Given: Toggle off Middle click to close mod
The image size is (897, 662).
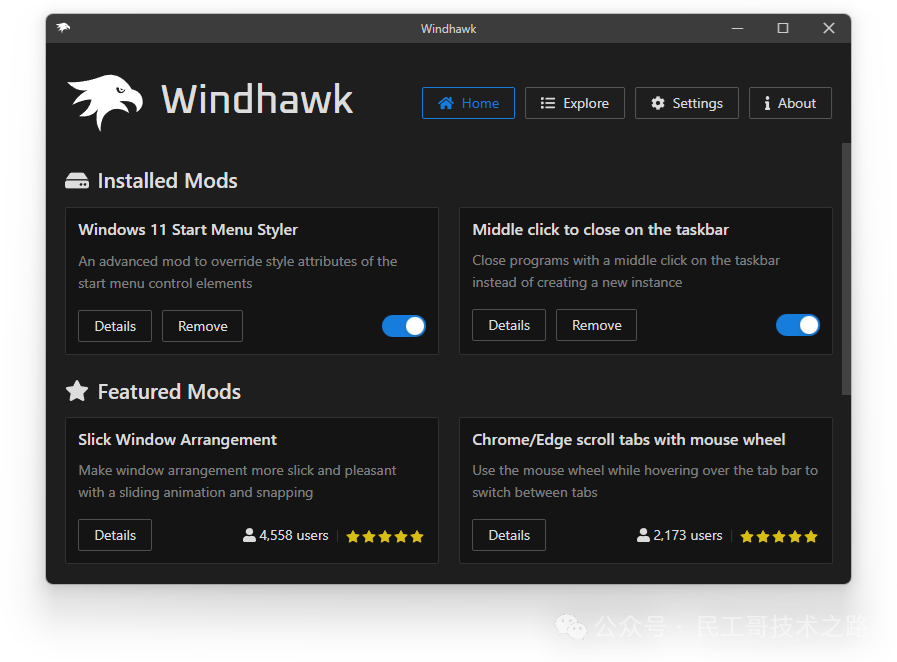Looking at the screenshot, I should point(797,325).
